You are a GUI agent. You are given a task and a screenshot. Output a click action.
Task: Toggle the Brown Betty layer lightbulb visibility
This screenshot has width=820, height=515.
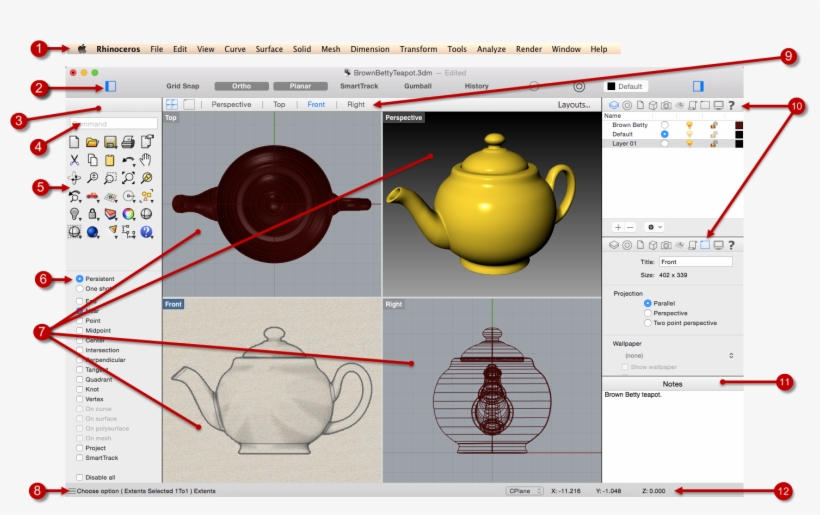[689, 125]
